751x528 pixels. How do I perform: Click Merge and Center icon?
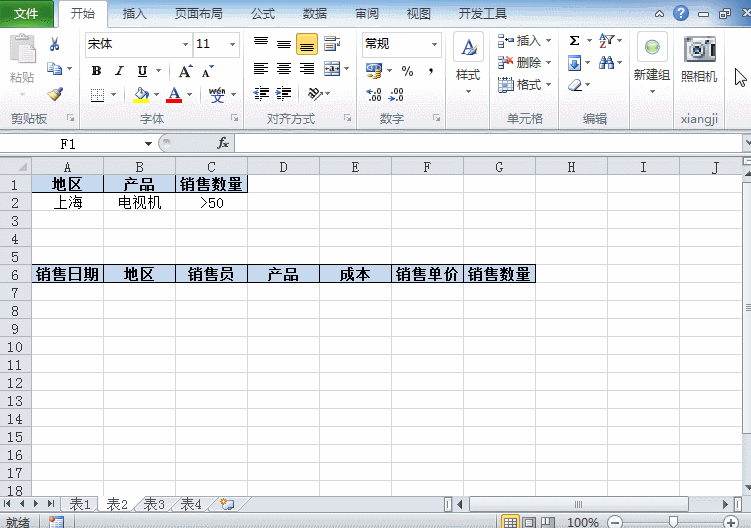pos(332,69)
